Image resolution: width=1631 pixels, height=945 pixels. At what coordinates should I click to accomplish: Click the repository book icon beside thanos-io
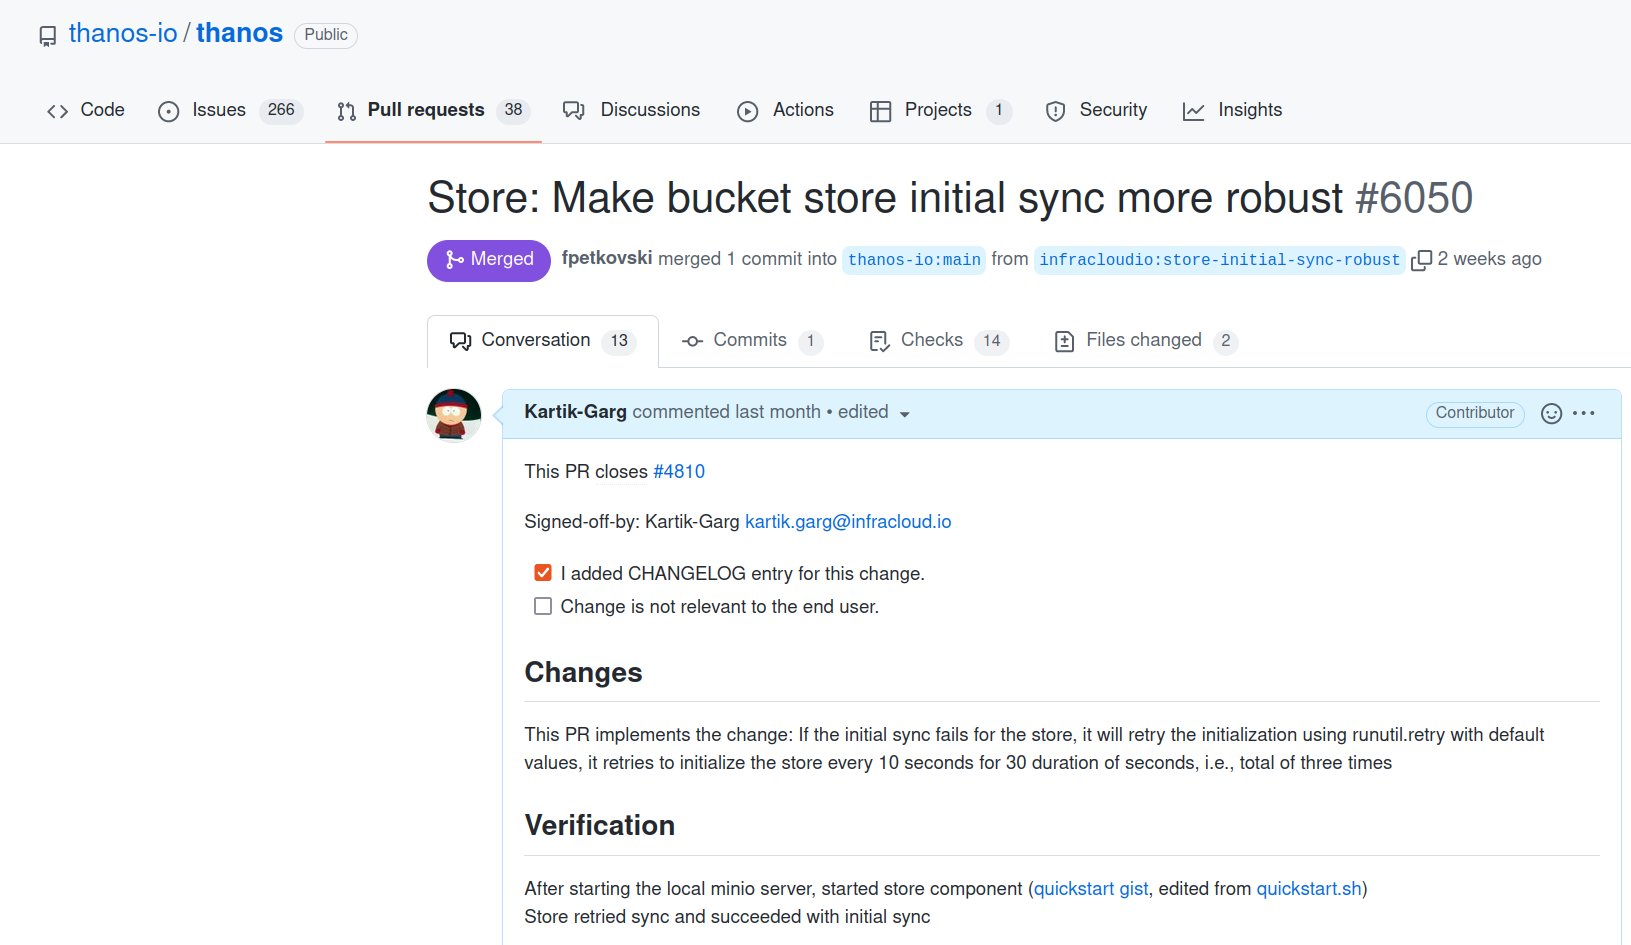point(47,34)
